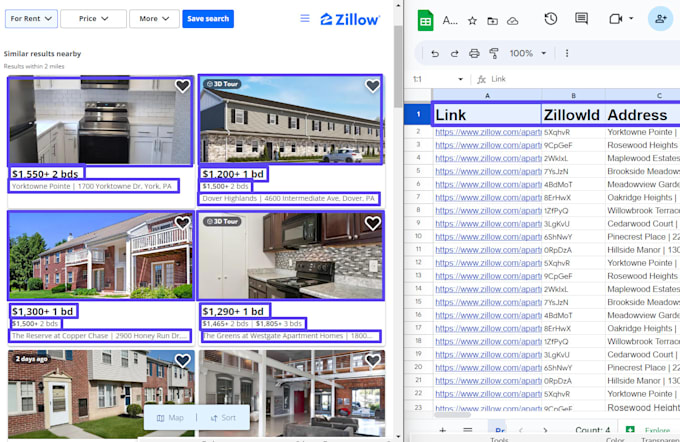
Task: Select row 1 header
Action: (x=418, y=115)
